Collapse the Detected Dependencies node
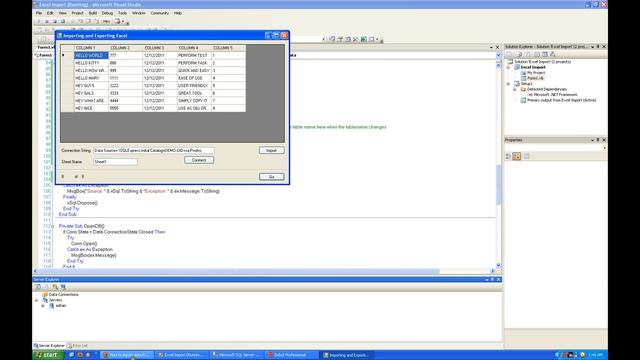This screenshot has width=640, height=360. pyautogui.click(x=515, y=89)
